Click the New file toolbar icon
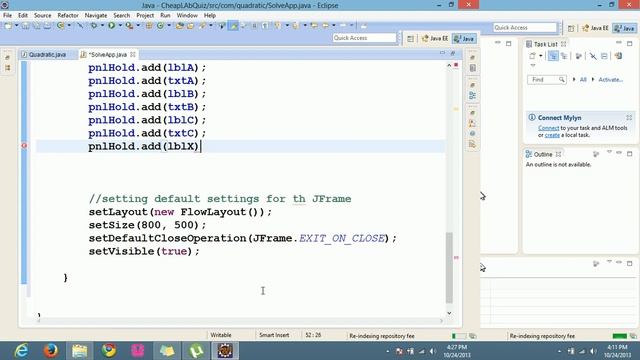 click(8, 26)
